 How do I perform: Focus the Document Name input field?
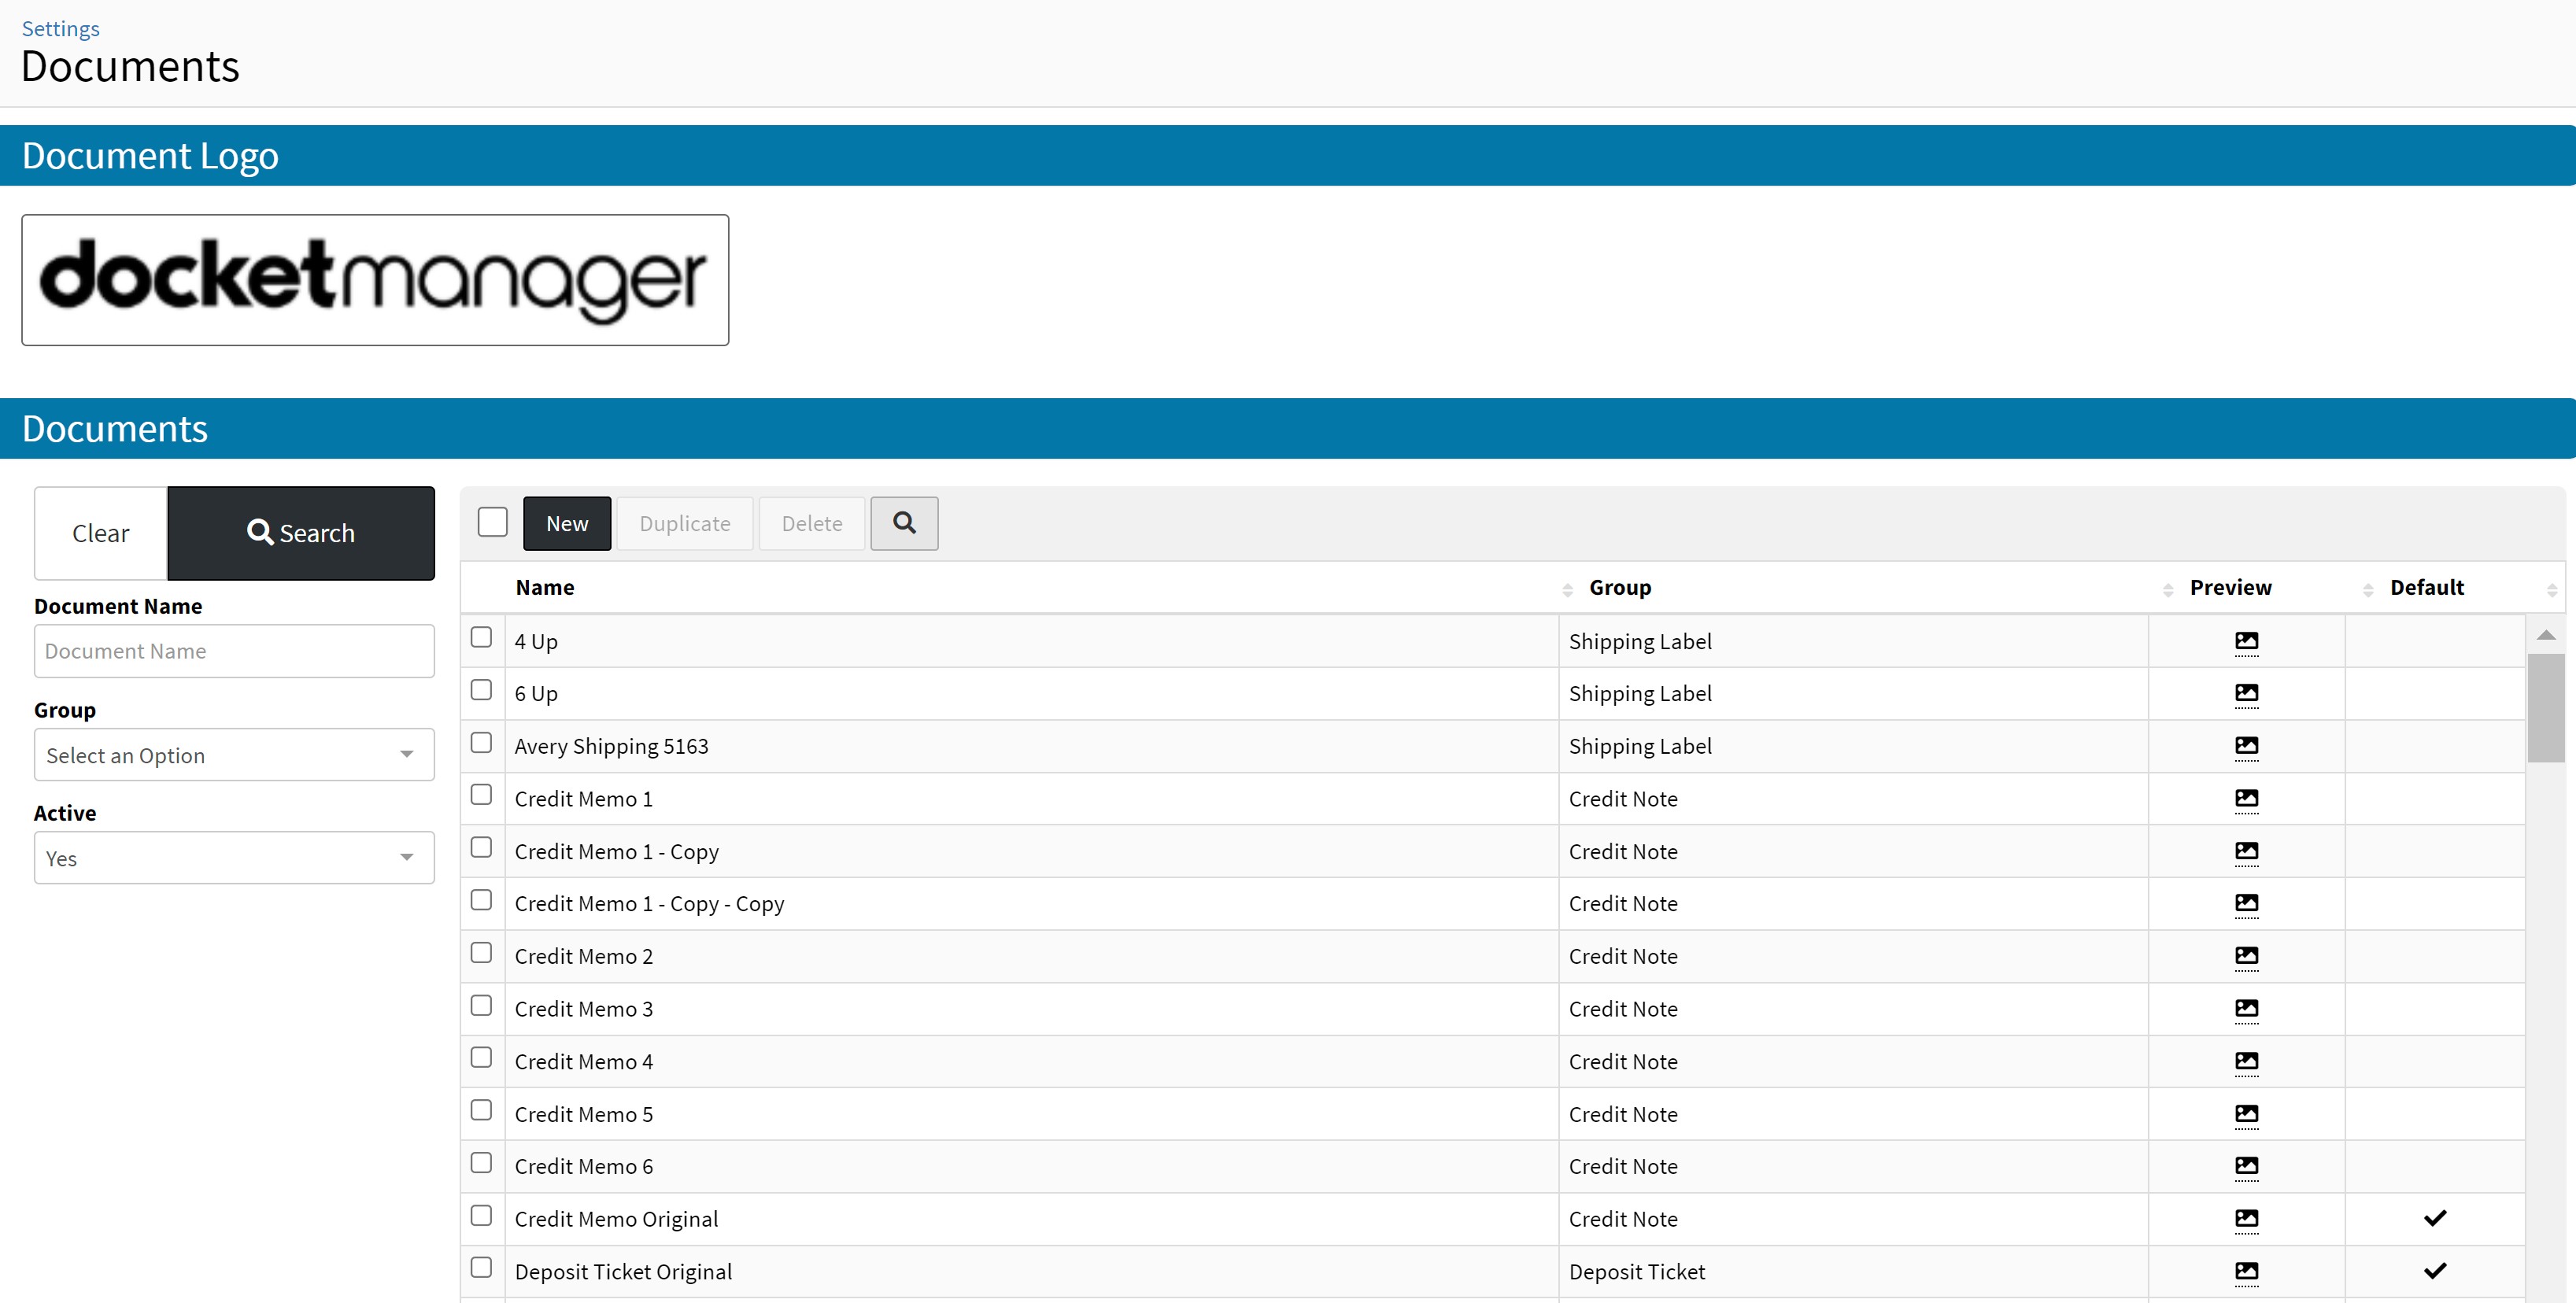234,651
